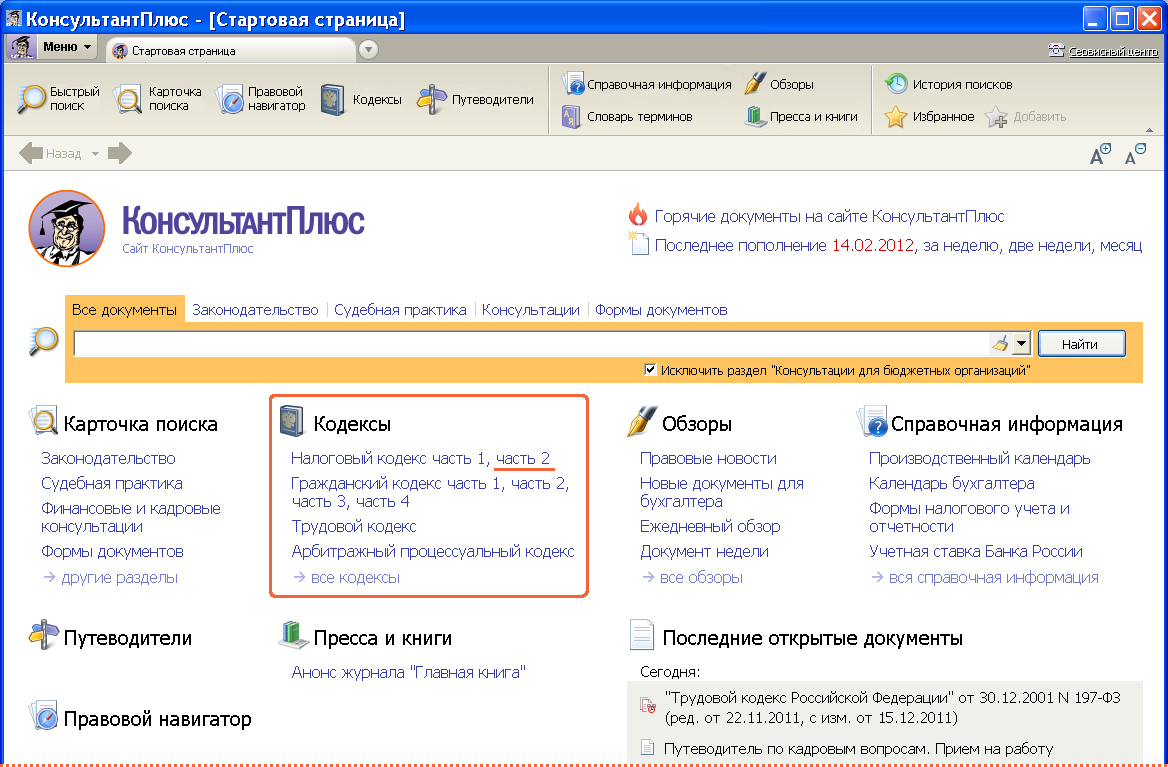
Task: Open Обзоры toolbar pen icon
Action: 755,83
